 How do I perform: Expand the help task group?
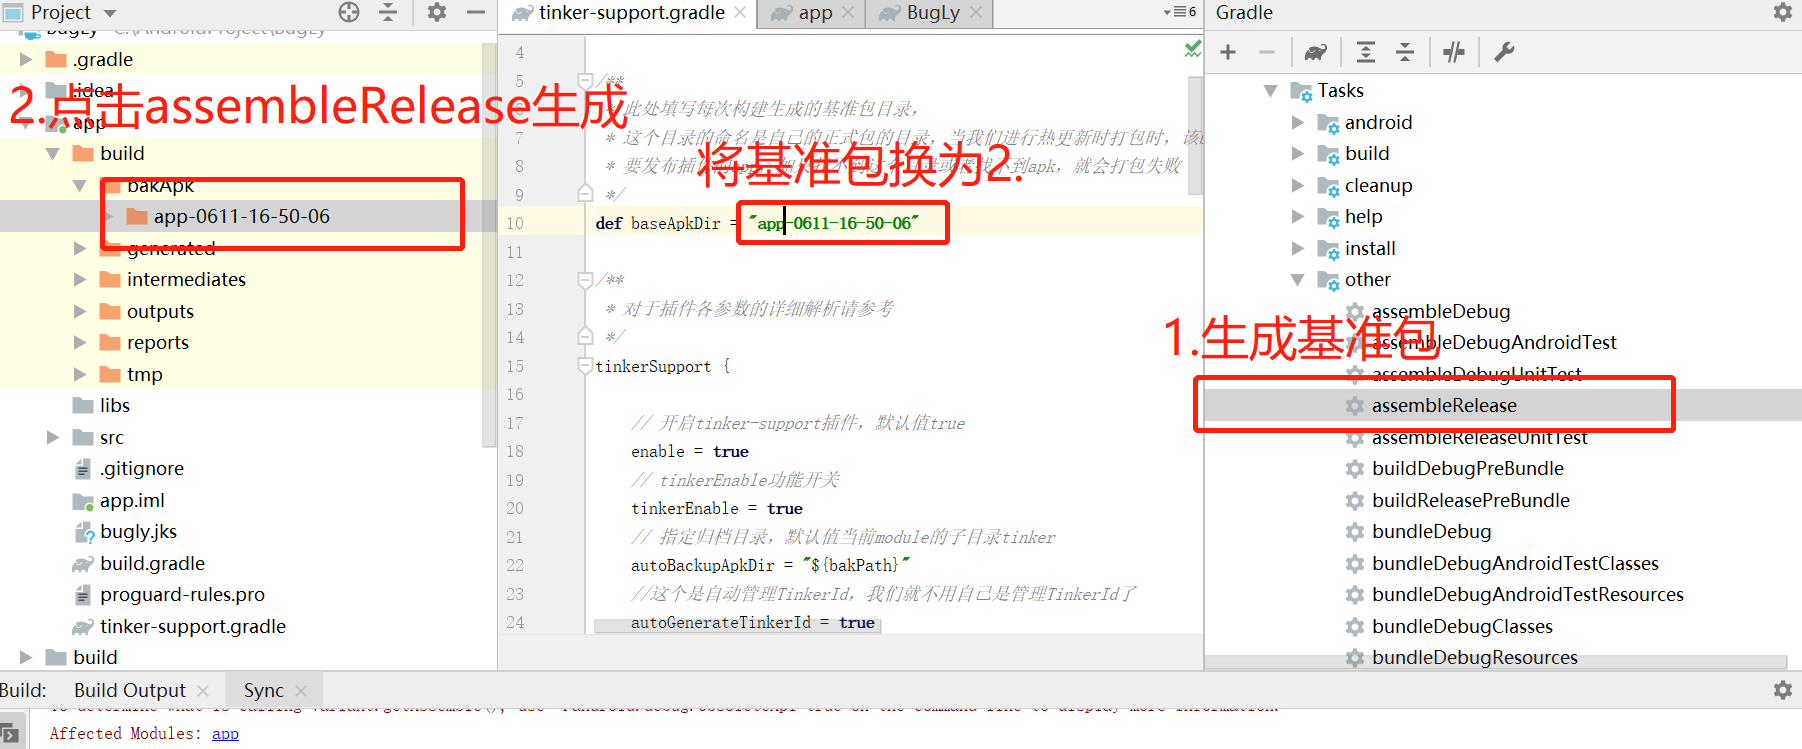pos(1298,217)
